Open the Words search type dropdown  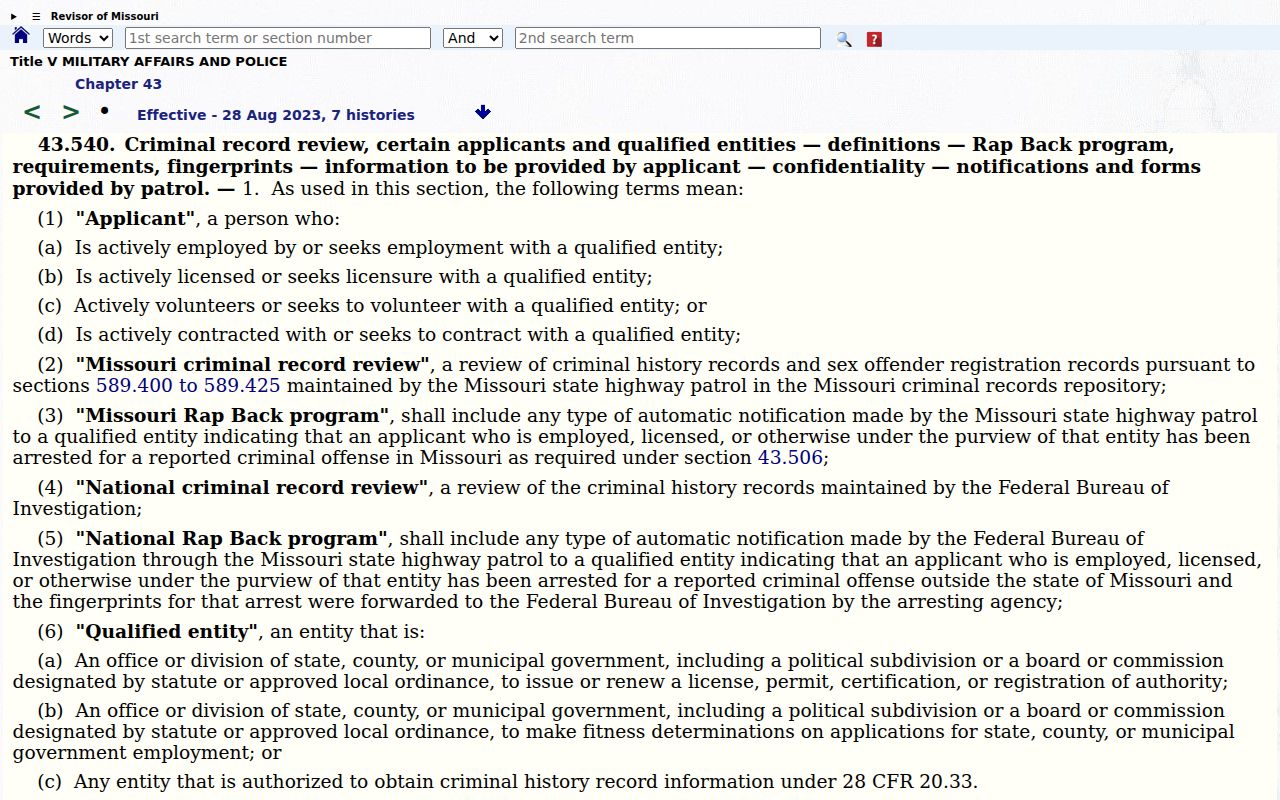point(78,38)
